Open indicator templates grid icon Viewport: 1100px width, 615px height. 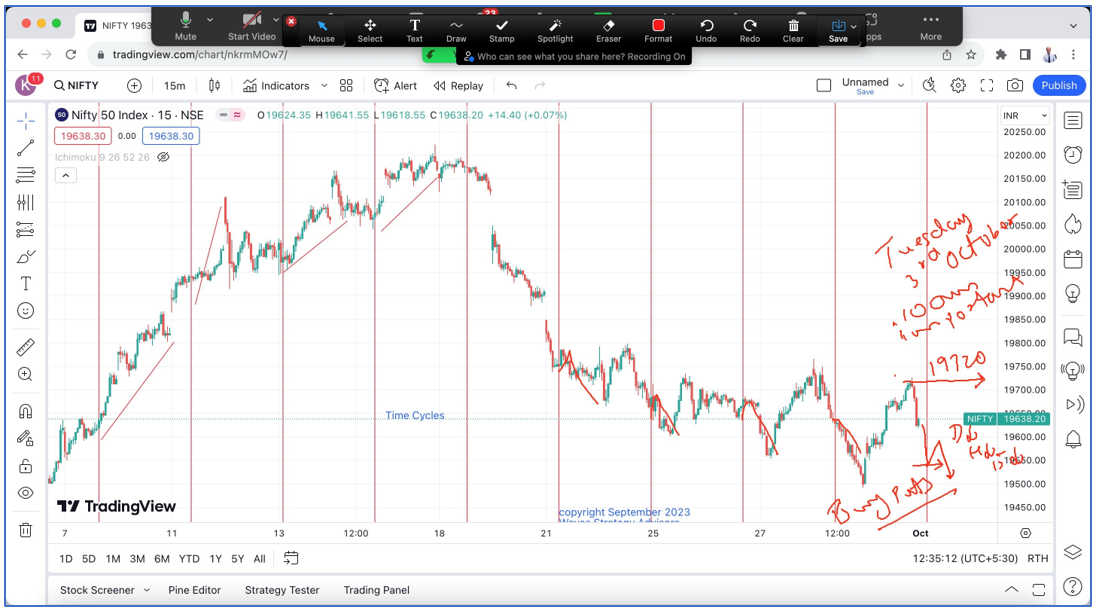(346, 86)
